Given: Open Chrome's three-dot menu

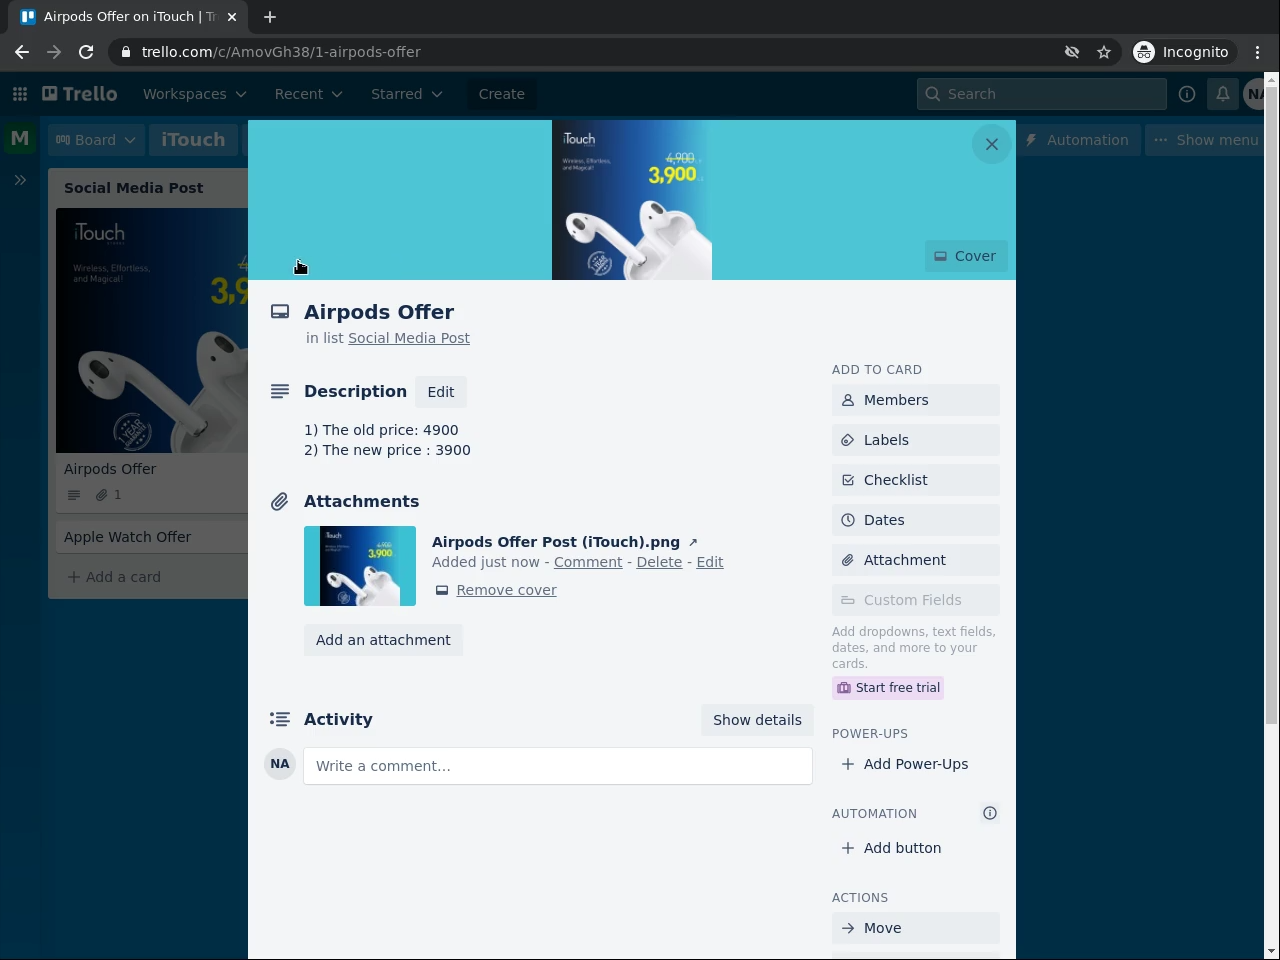Looking at the screenshot, I should tap(1258, 52).
